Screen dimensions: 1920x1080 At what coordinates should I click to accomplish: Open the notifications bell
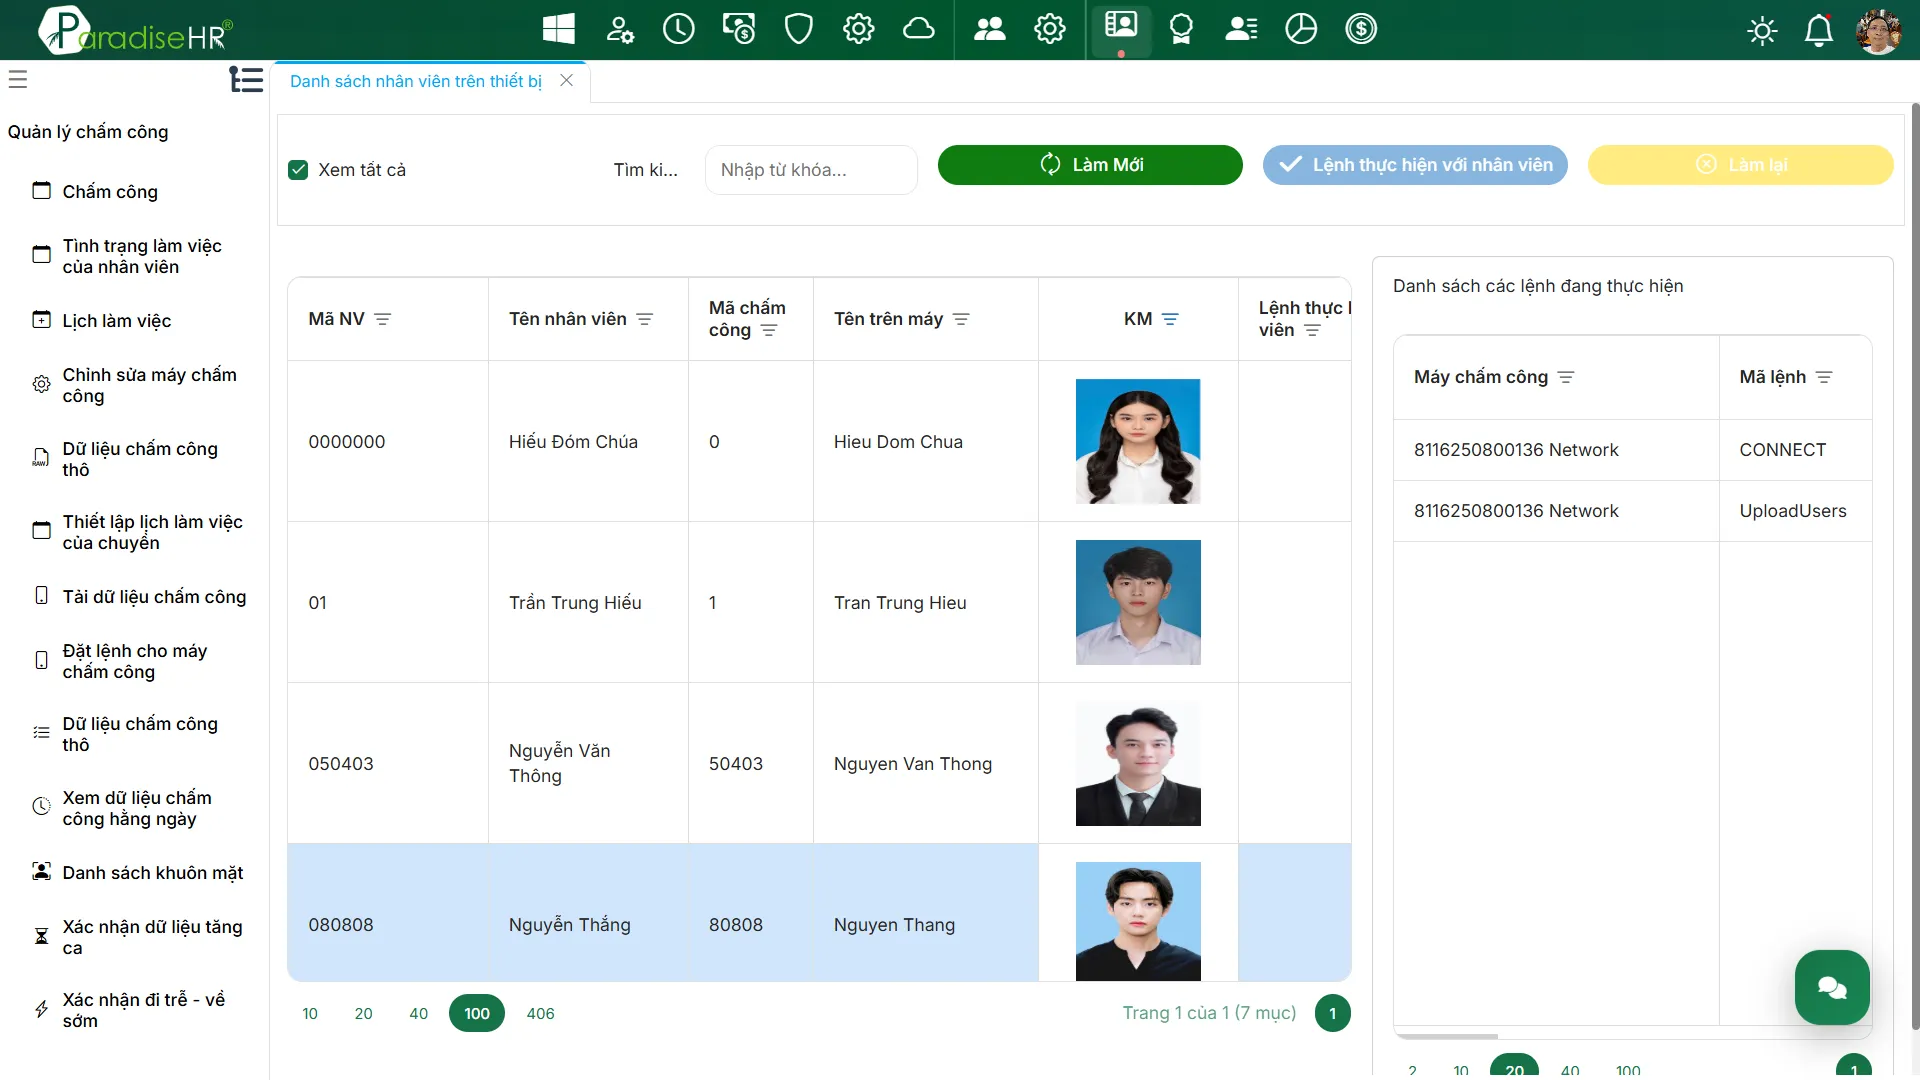pyautogui.click(x=1818, y=31)
